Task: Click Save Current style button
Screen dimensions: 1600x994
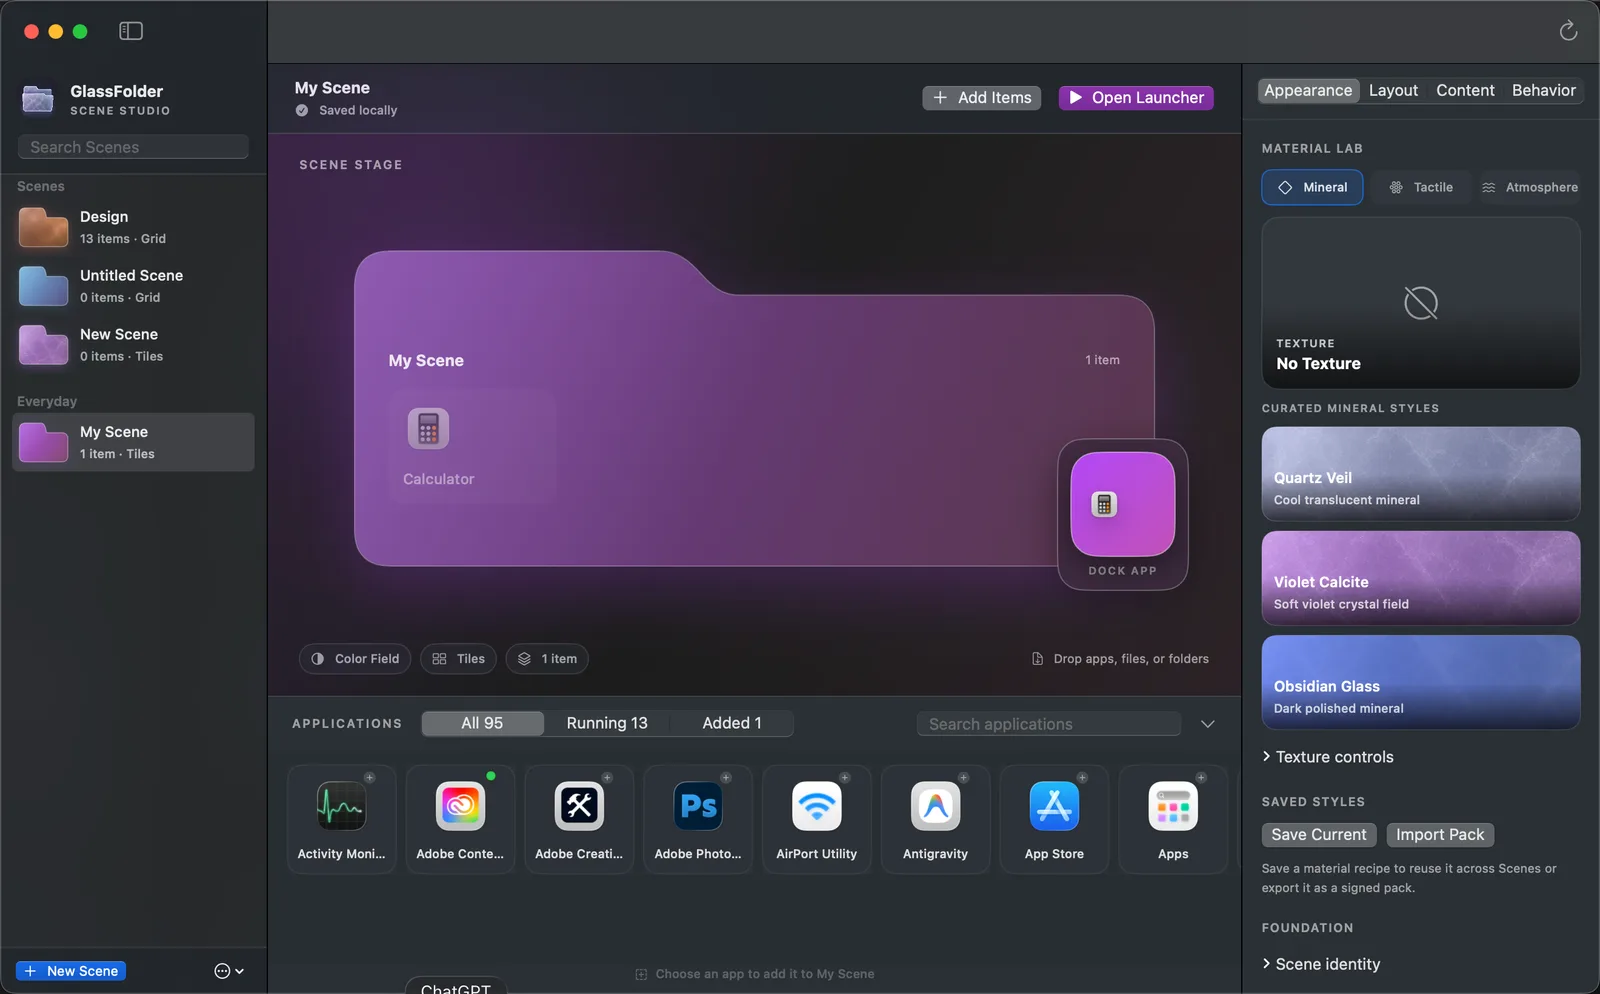Action: [1319, 835]
